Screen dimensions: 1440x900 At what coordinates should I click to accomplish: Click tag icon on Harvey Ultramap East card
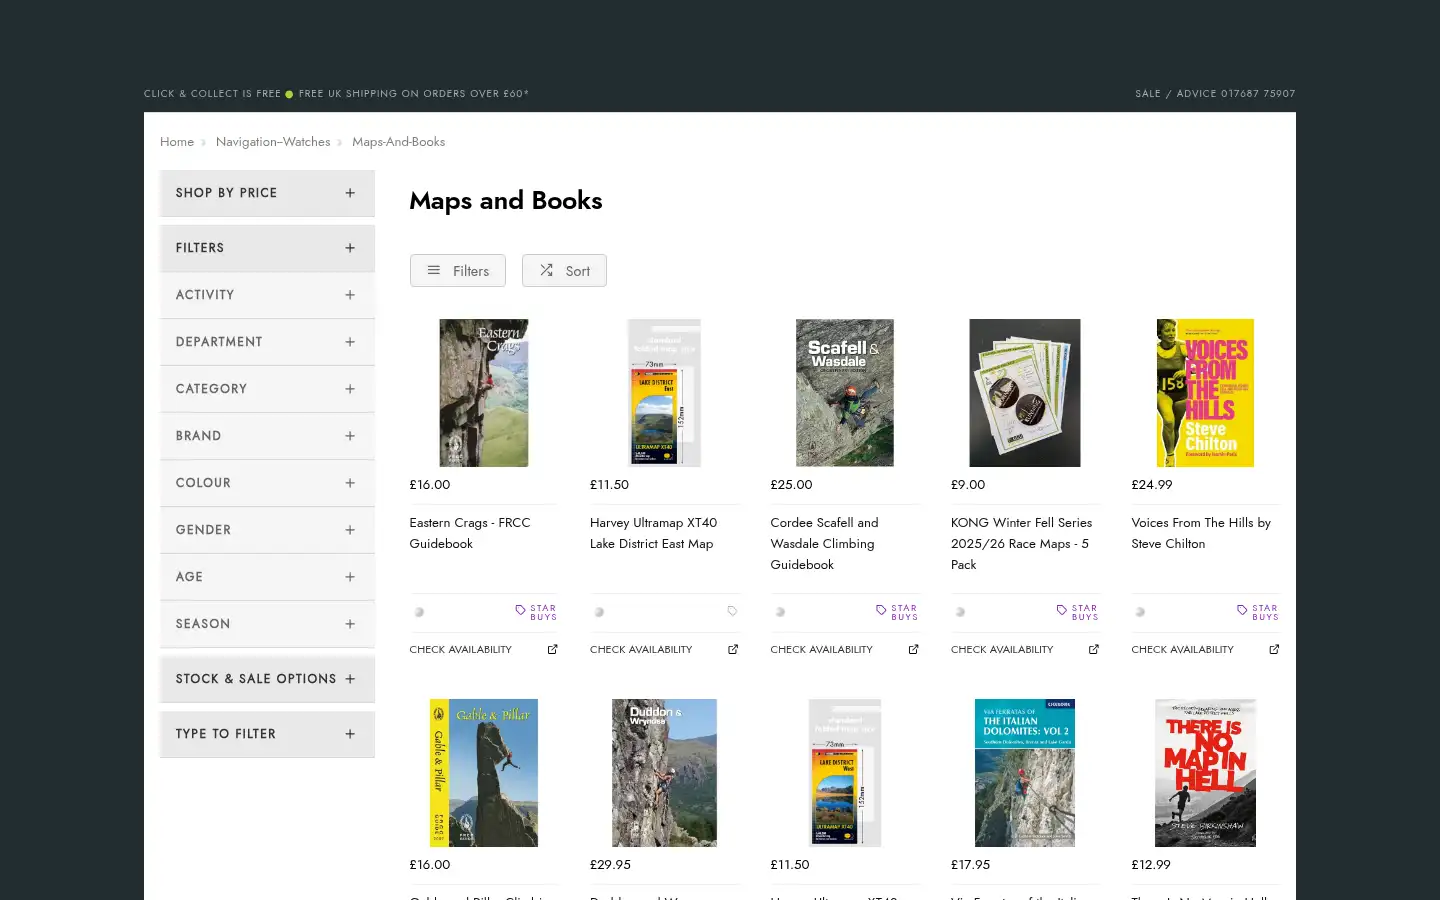[x=732, y=612]
